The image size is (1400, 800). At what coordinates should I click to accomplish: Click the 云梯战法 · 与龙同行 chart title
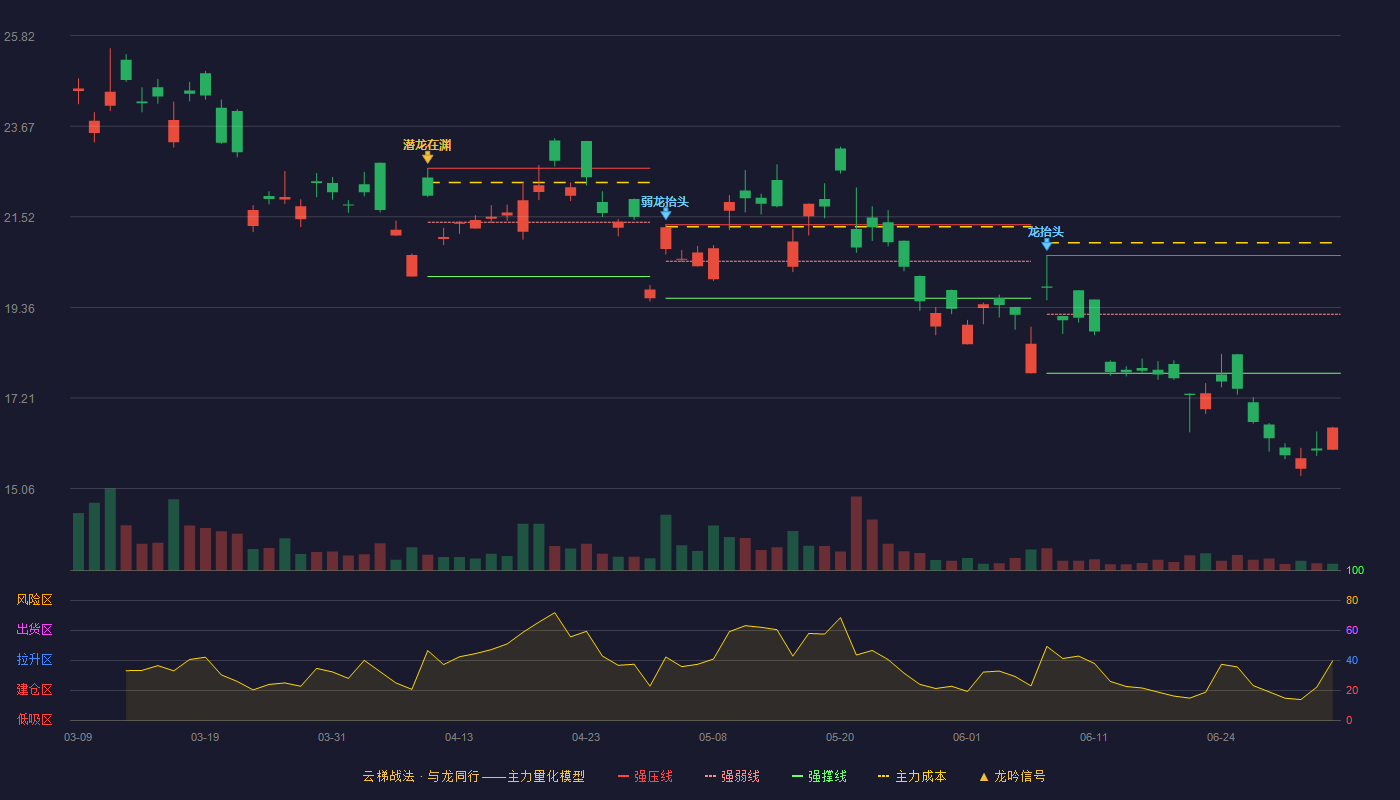pos(420,776)
